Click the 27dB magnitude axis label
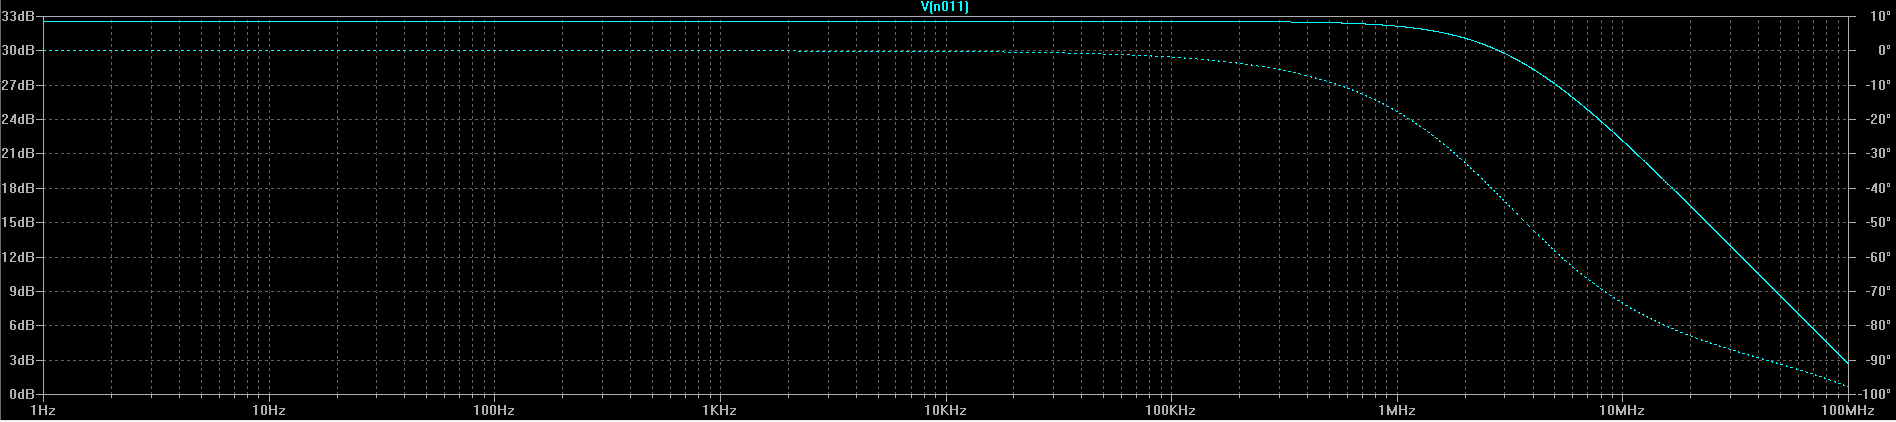1896x422 pixels. pos(18,86)
